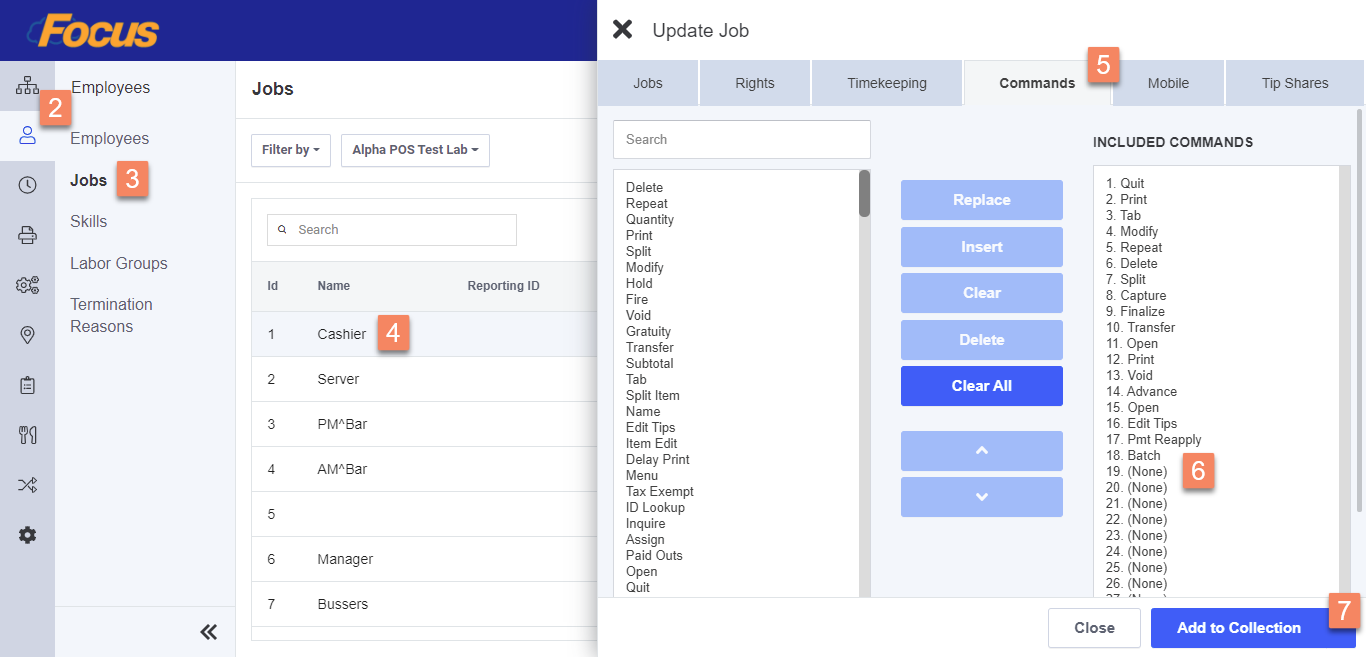Open the gears configuration sidebar icon
The height and width of the screenshot is (657, 1366).
[27, 285]
